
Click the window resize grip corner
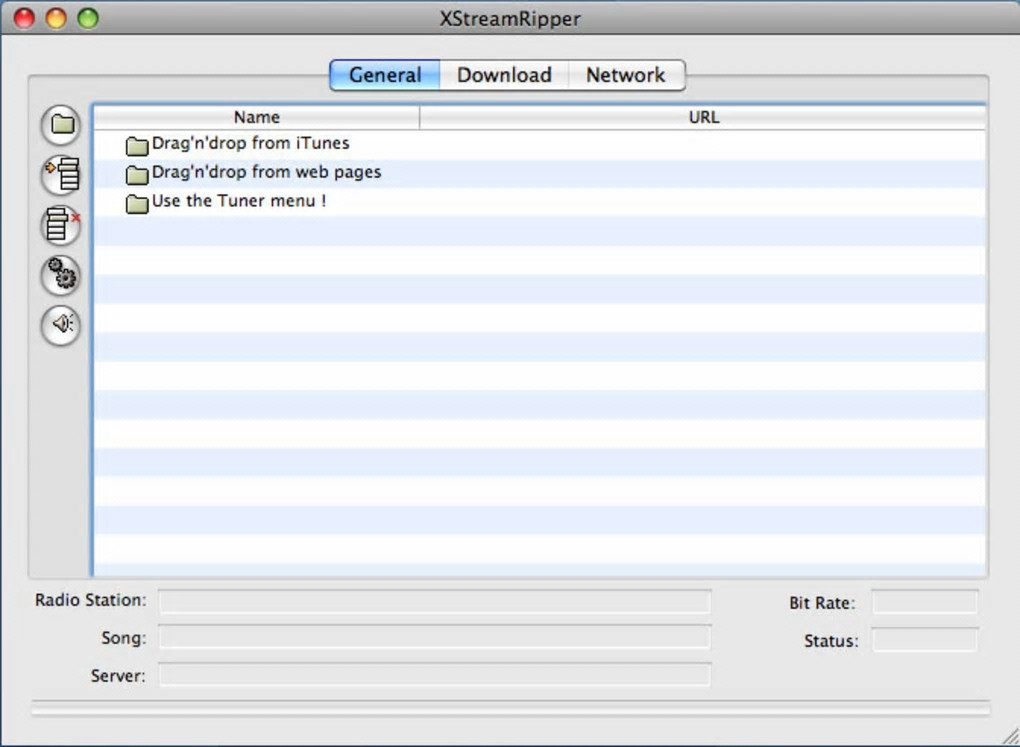(x=1010, y=737)
